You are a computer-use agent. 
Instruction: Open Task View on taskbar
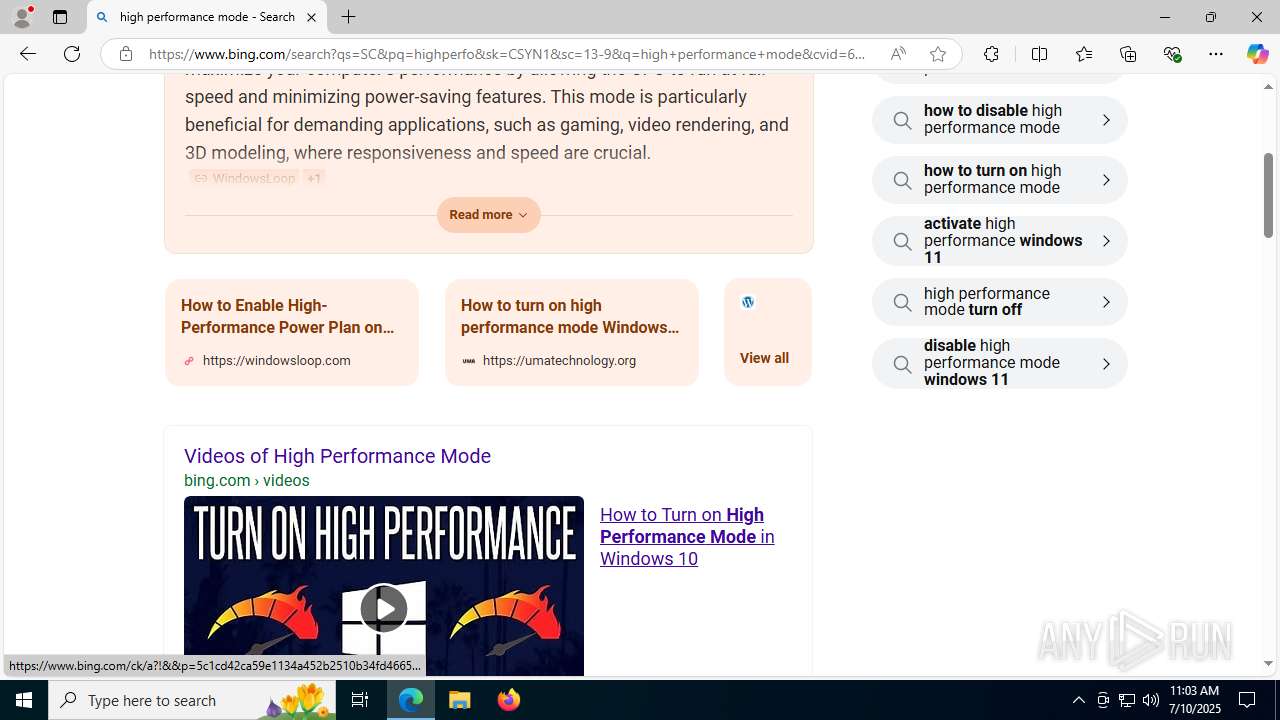tap(360, 700)
